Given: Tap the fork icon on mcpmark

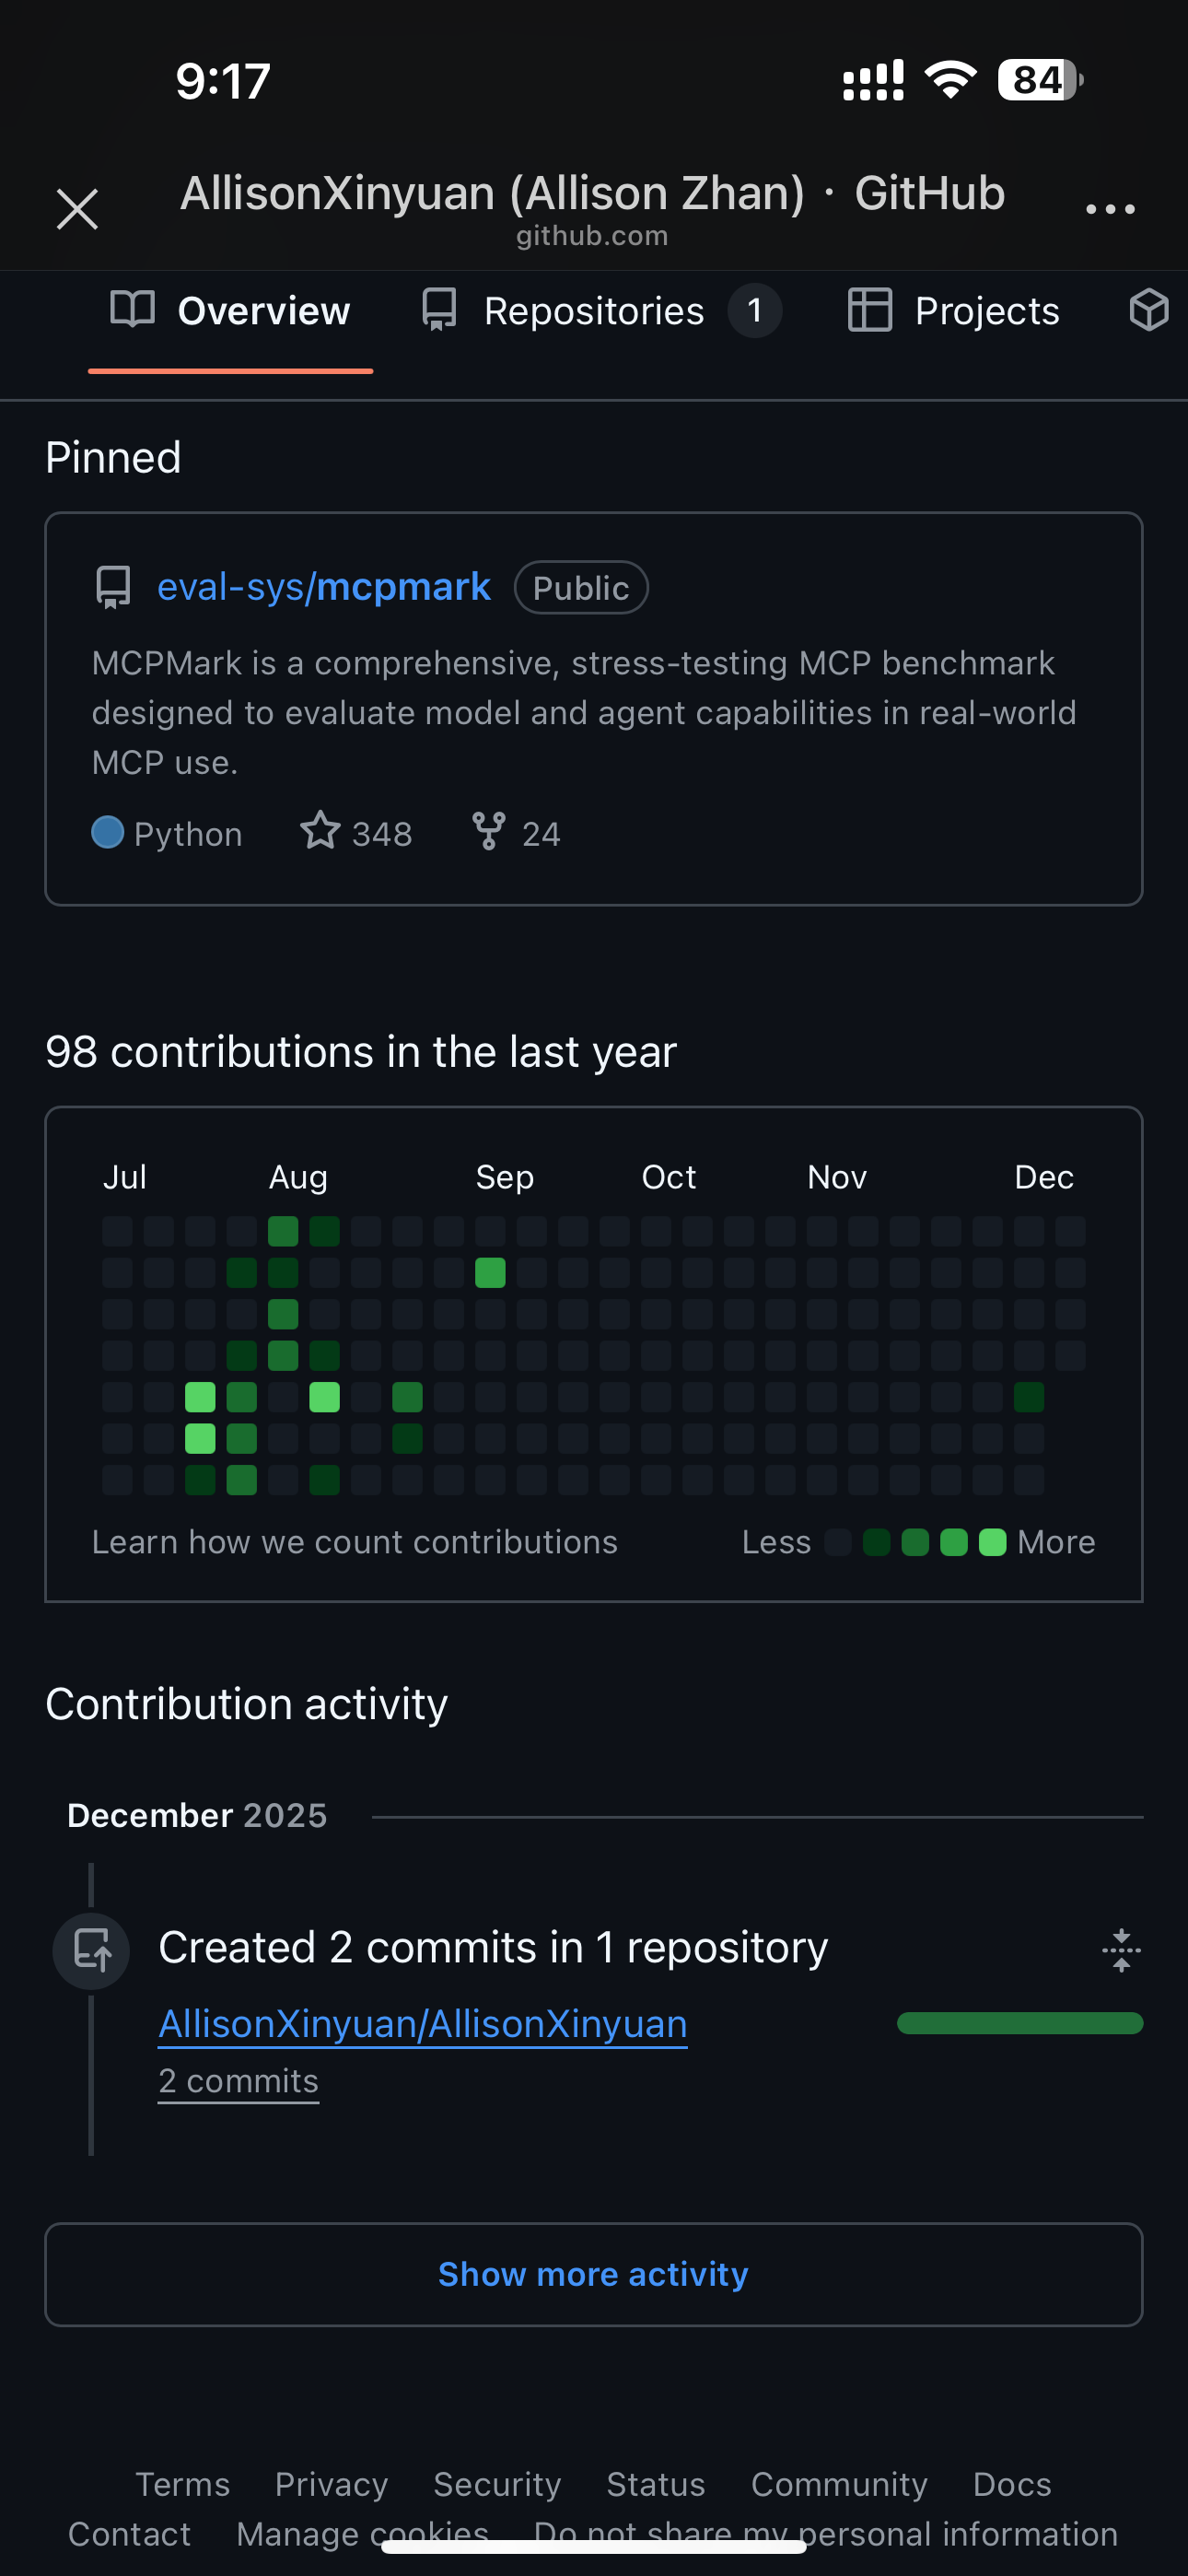Looking at the screenshot, I should coord(489,831).
